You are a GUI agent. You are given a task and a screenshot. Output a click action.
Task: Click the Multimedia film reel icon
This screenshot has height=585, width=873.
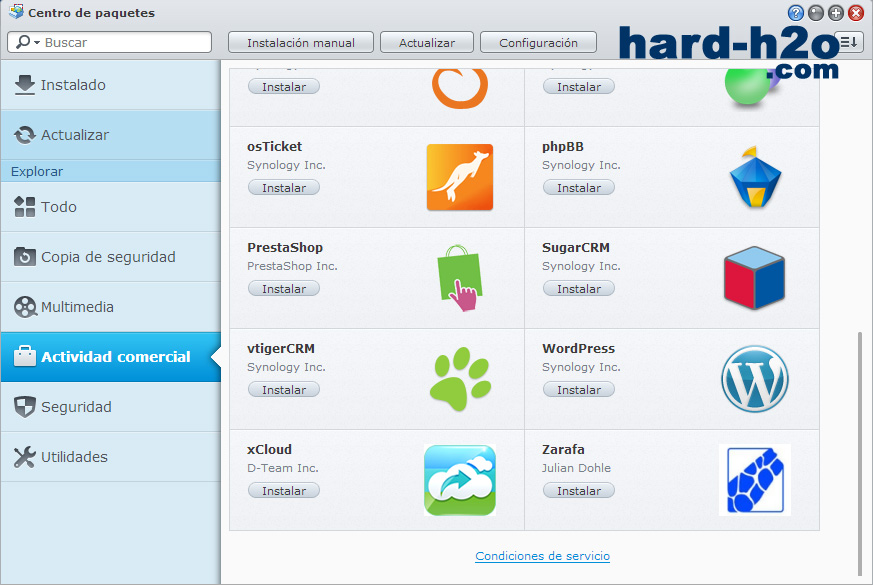24,307
